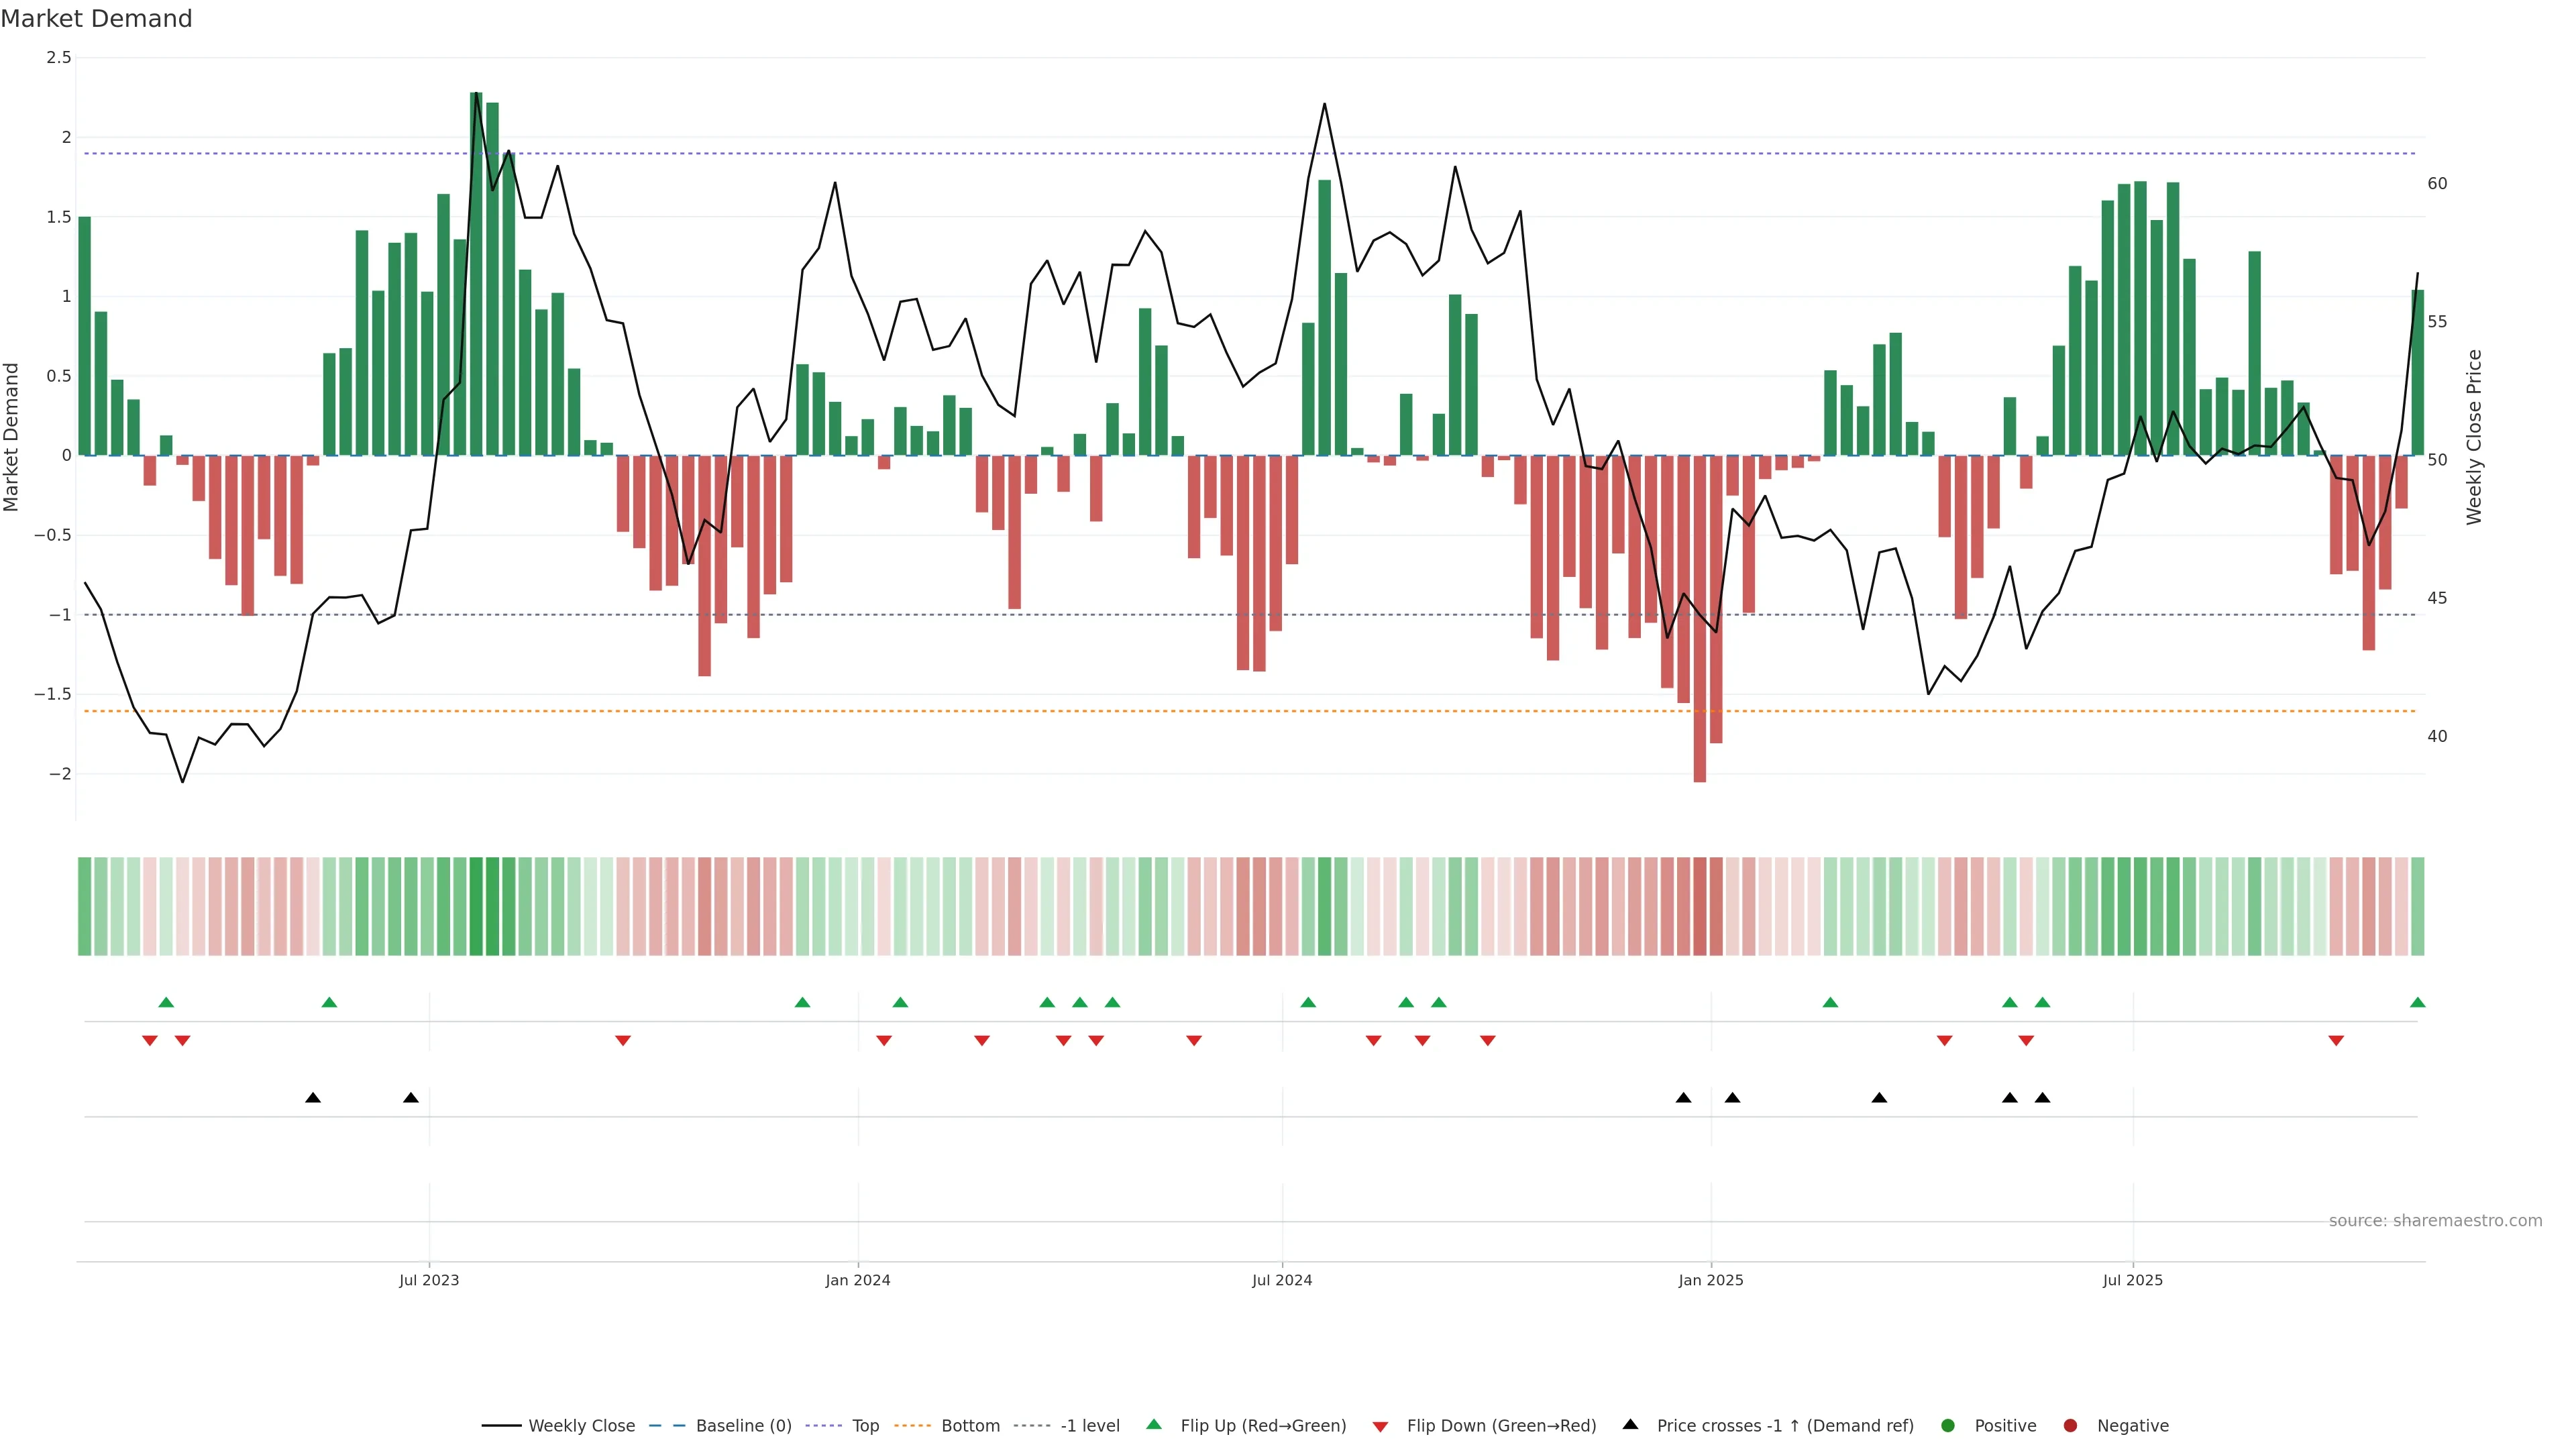This screenshot has height=1449, width=2576.
Task: Click the darkest red heat-strip cell
Action: tap(1699, 906)
